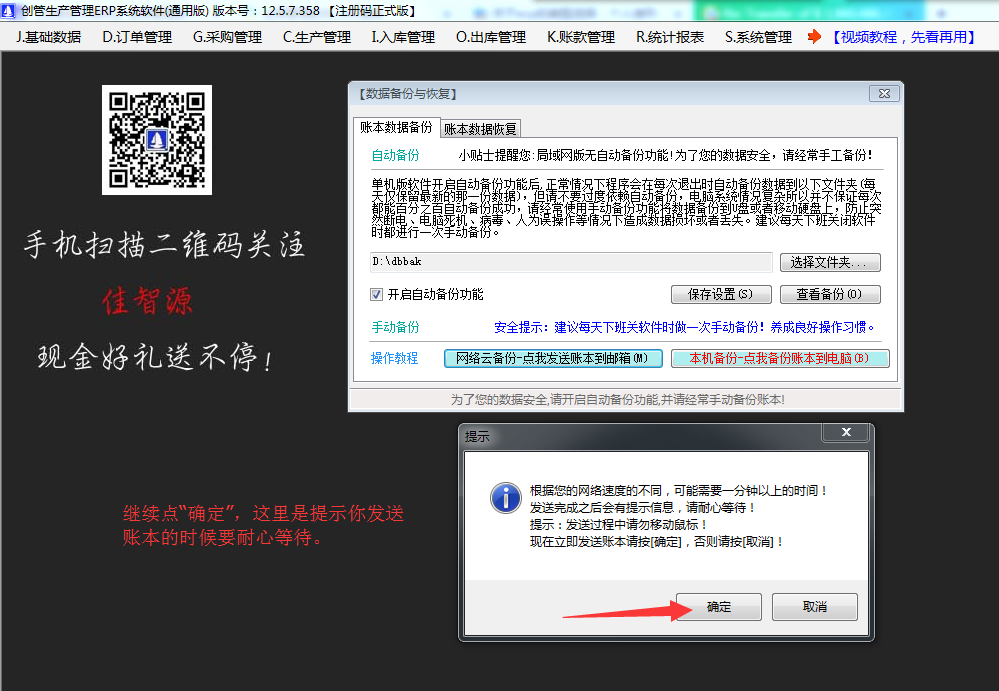Open the 选择文件夹 folder picker

828,262
